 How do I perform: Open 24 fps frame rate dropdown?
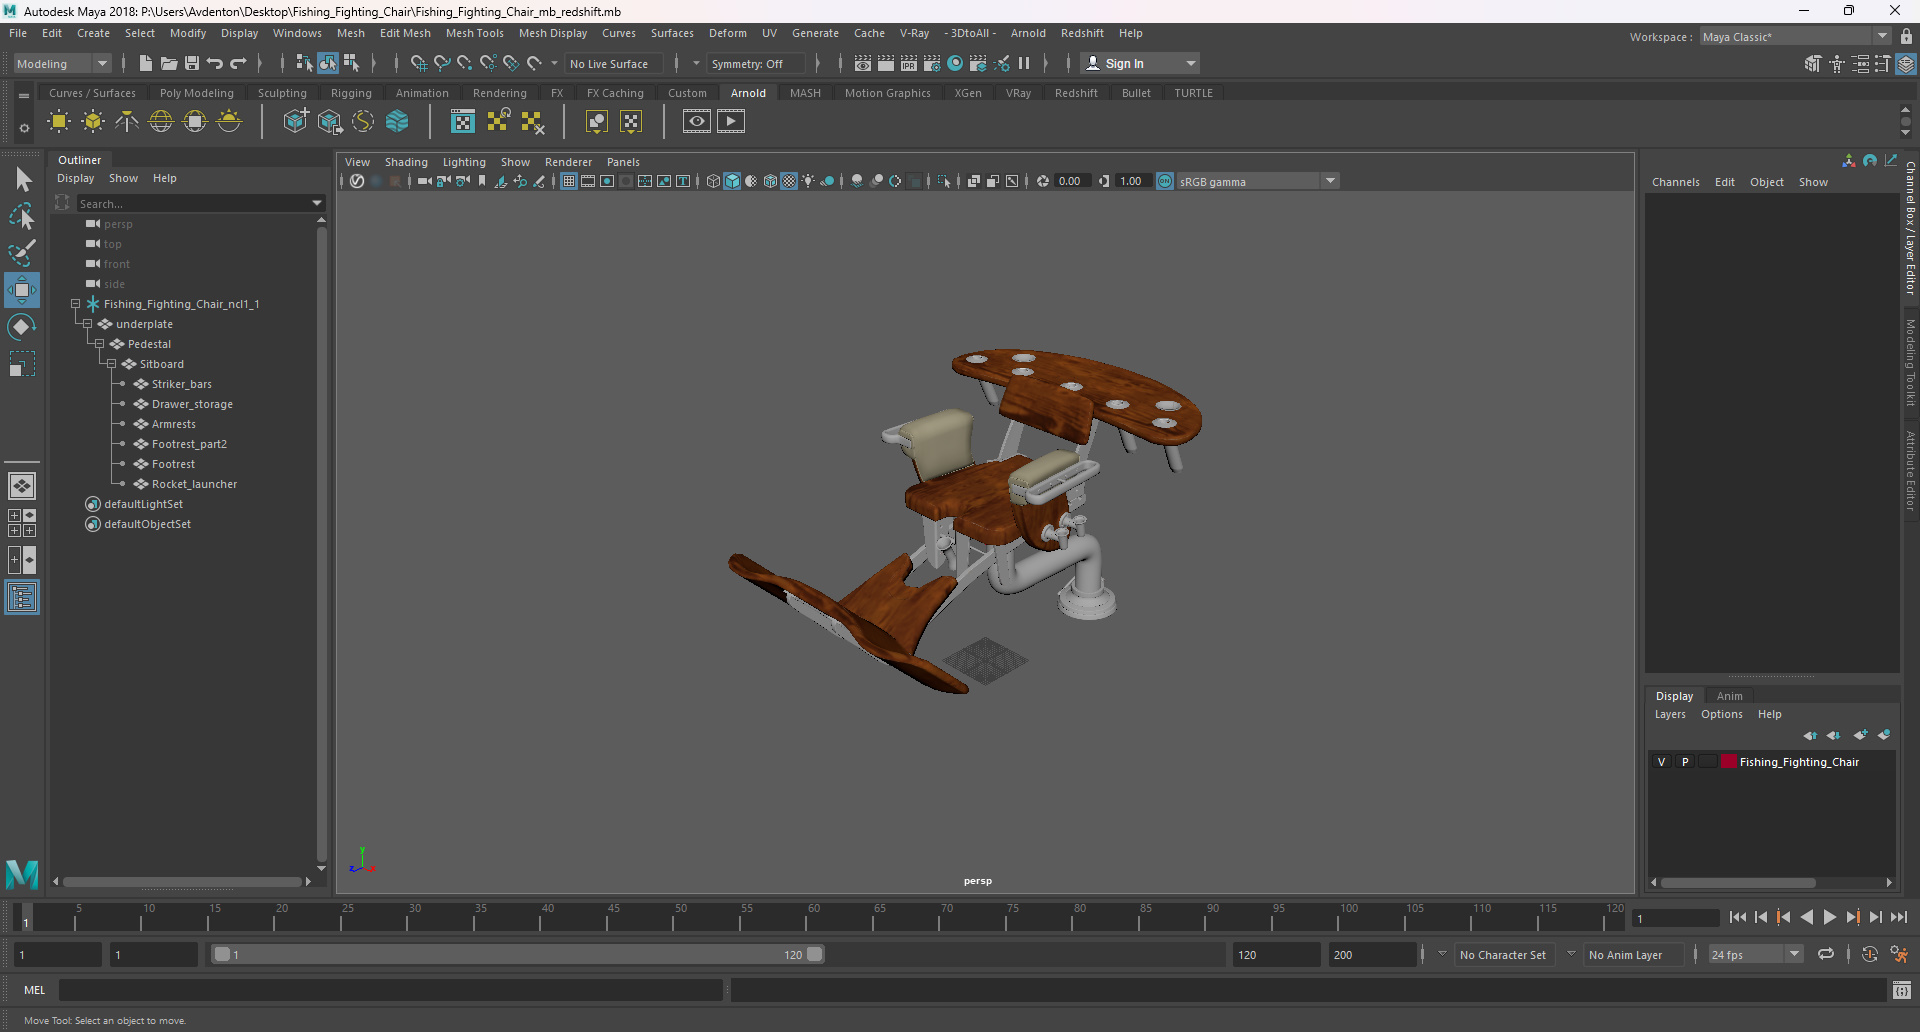pos(1755,955)
